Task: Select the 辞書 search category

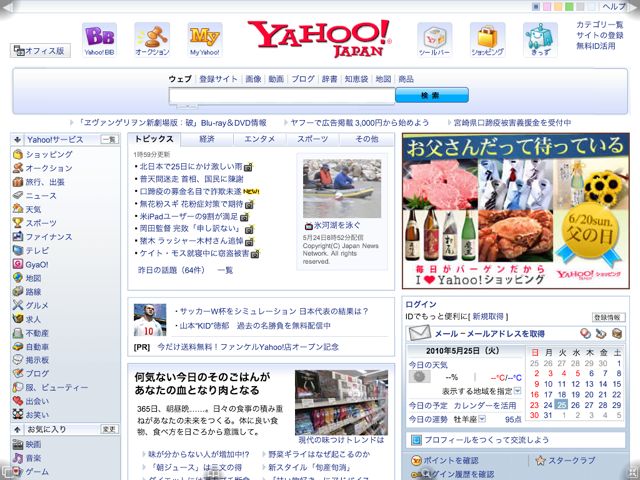Action: point(329,79)
